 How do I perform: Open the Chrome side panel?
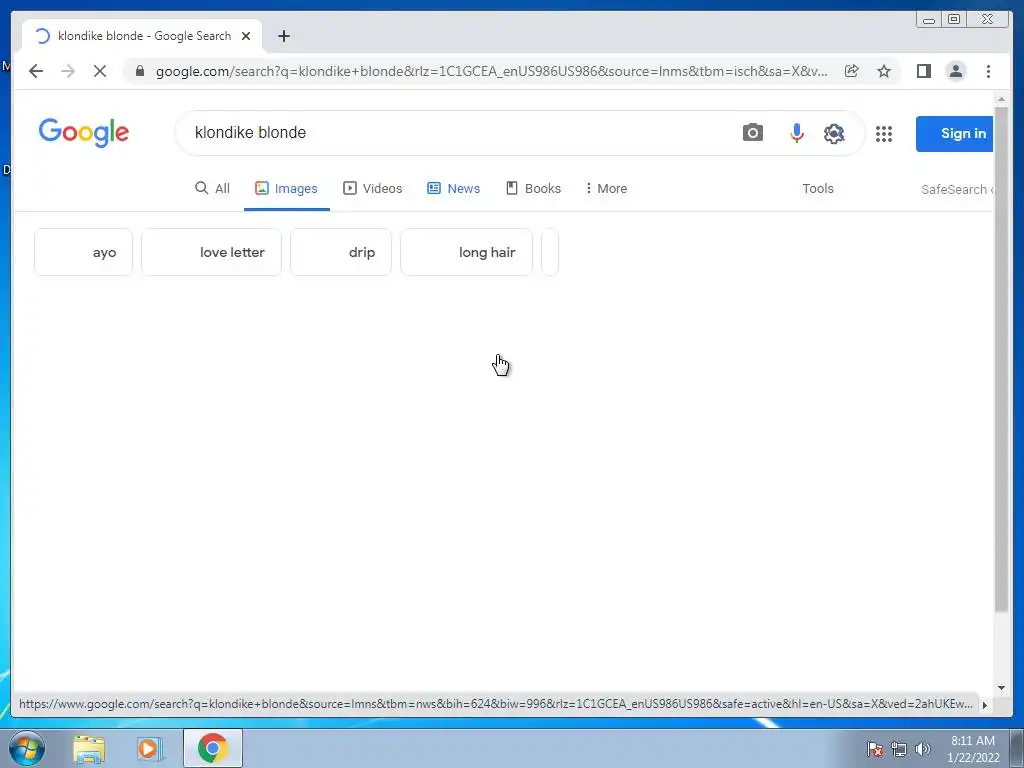point(923,71)
